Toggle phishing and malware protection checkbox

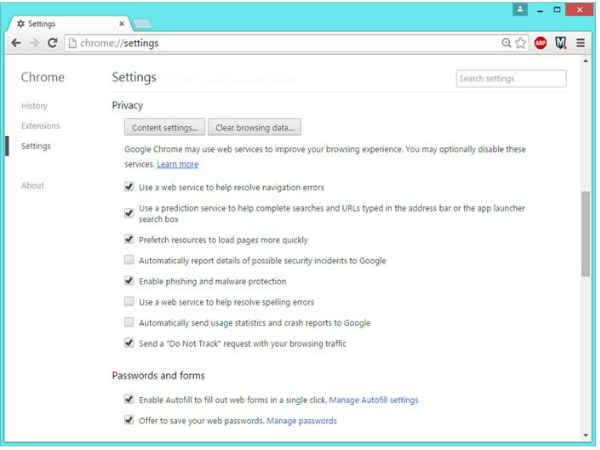point(129,281)
